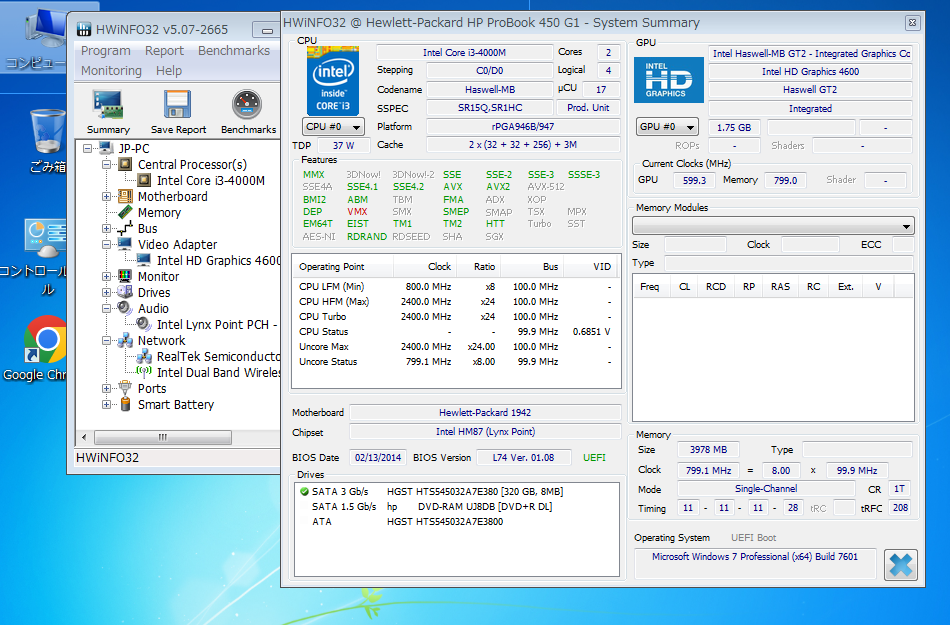Click the Prod. Unit button

[588, 108]
